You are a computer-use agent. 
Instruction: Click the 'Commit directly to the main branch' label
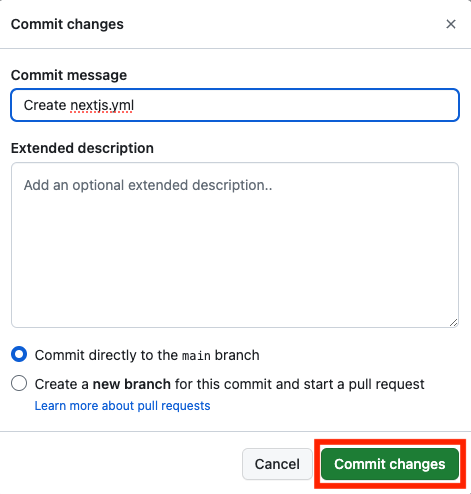(147, 355)
